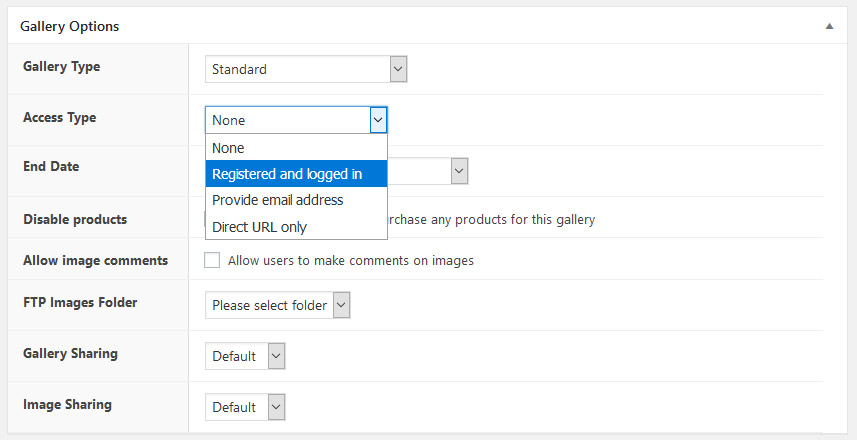Viewport: 857px width, 440px height.
Task: Click the Gallery Options panel title
Action: (x=69, y=26)
